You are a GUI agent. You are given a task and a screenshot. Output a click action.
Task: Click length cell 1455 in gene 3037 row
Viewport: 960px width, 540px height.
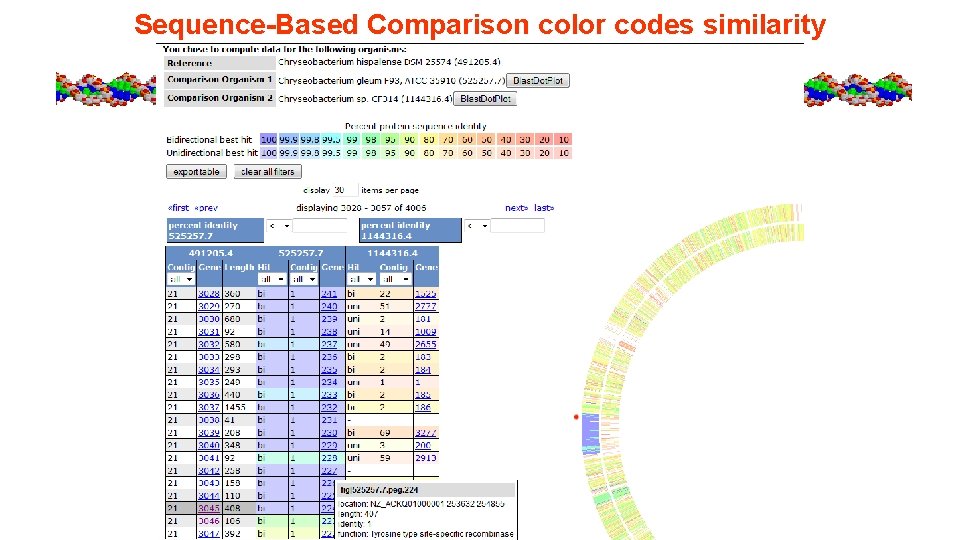(x=239, y=408)
